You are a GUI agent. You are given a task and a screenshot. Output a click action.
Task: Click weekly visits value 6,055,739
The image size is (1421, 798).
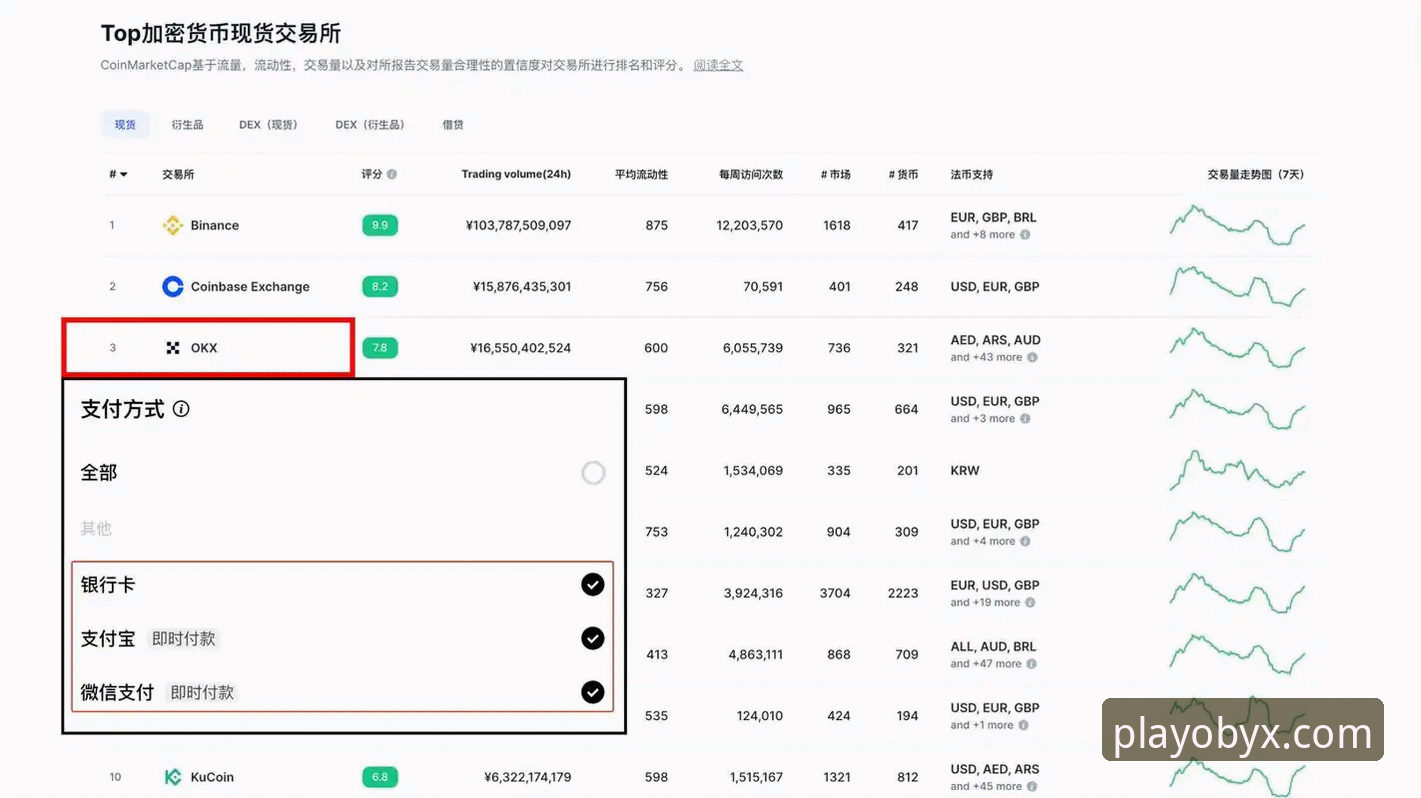pos(753,348)
